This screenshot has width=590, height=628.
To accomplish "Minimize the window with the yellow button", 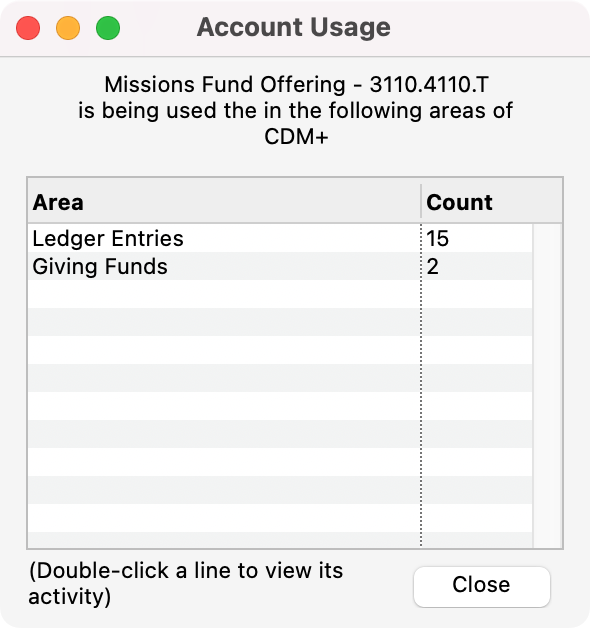I will [68, 28].
